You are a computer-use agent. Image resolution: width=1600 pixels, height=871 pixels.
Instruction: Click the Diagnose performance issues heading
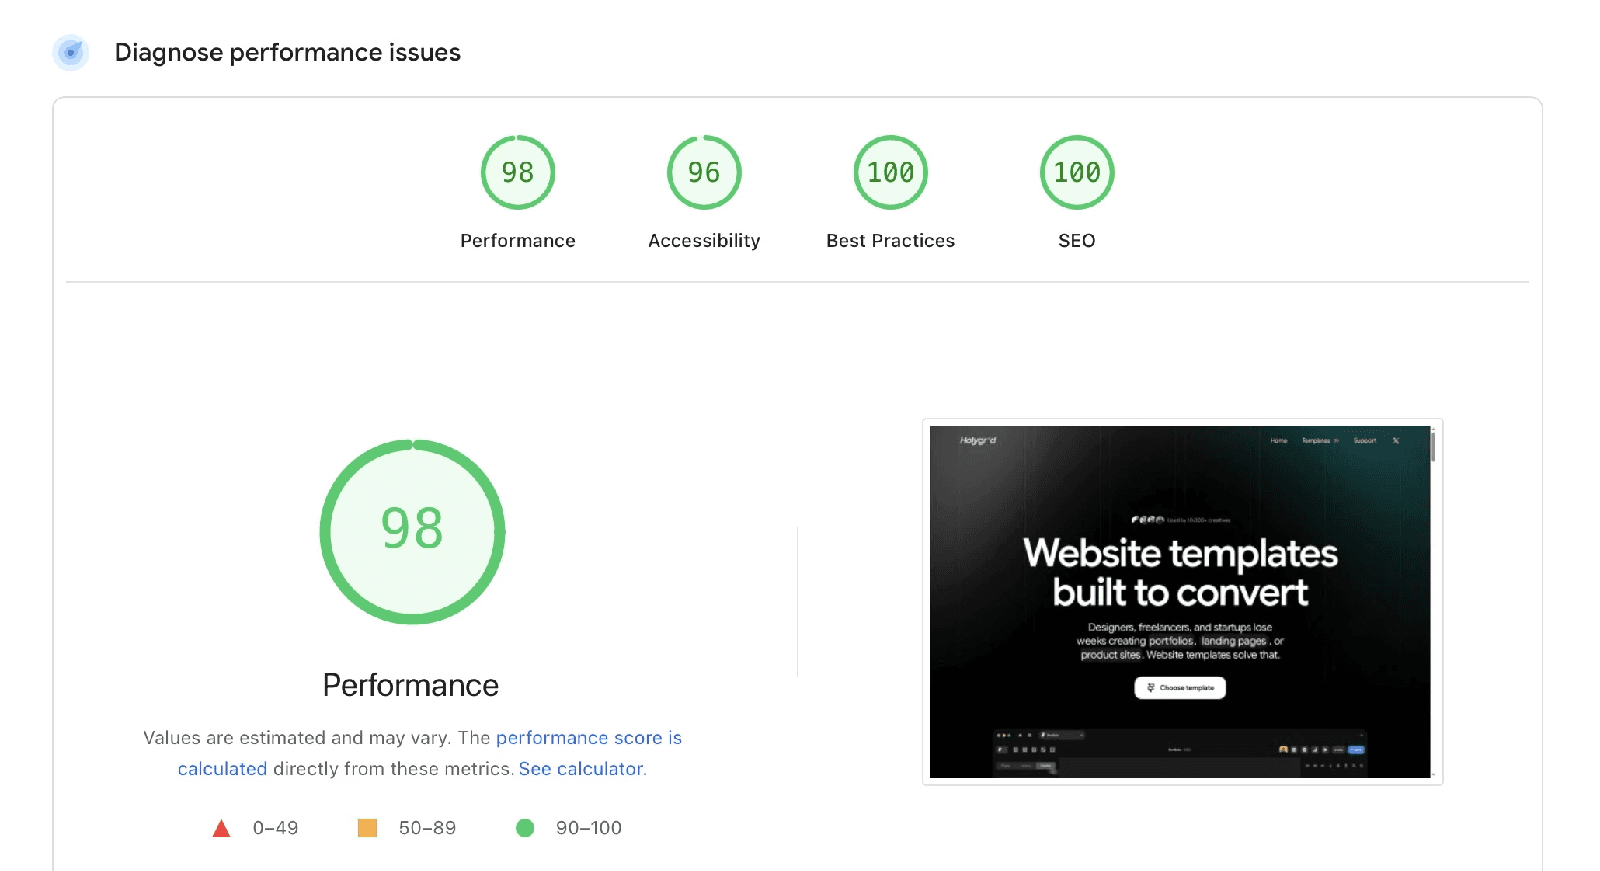(288, 52)
